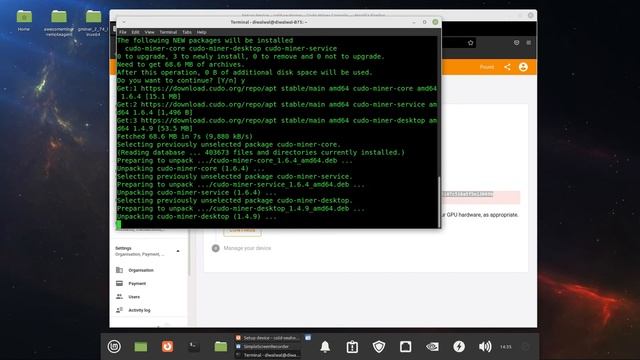Screen dimensions: 640x360
Task: Click the Users people icon
Action: coord(119,297)
